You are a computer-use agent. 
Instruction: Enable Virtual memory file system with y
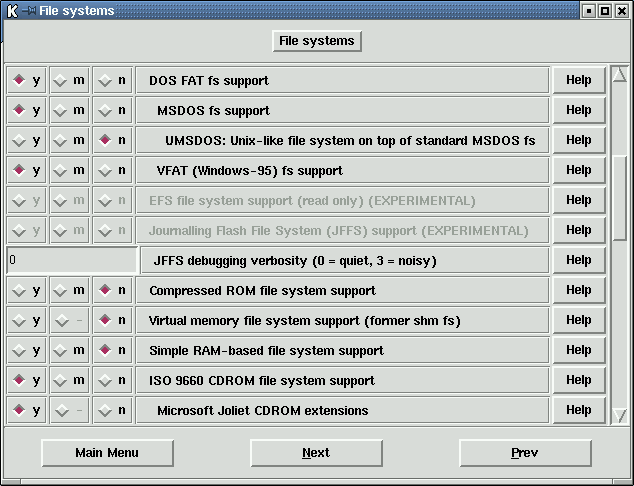pos(26,320)
